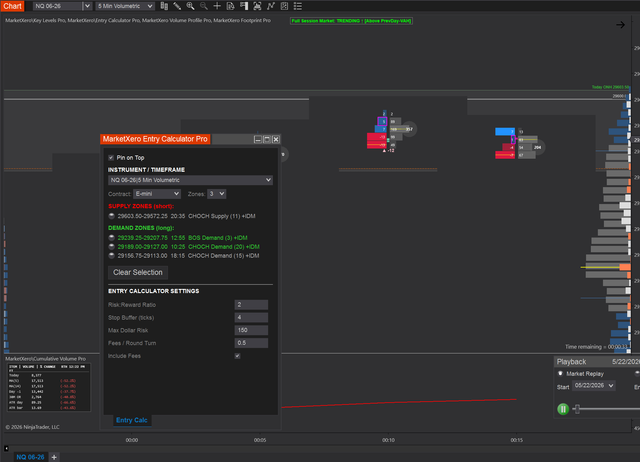Click the Time remaining countdown text
The image size is (640, 462).
(x=596, y=347)
